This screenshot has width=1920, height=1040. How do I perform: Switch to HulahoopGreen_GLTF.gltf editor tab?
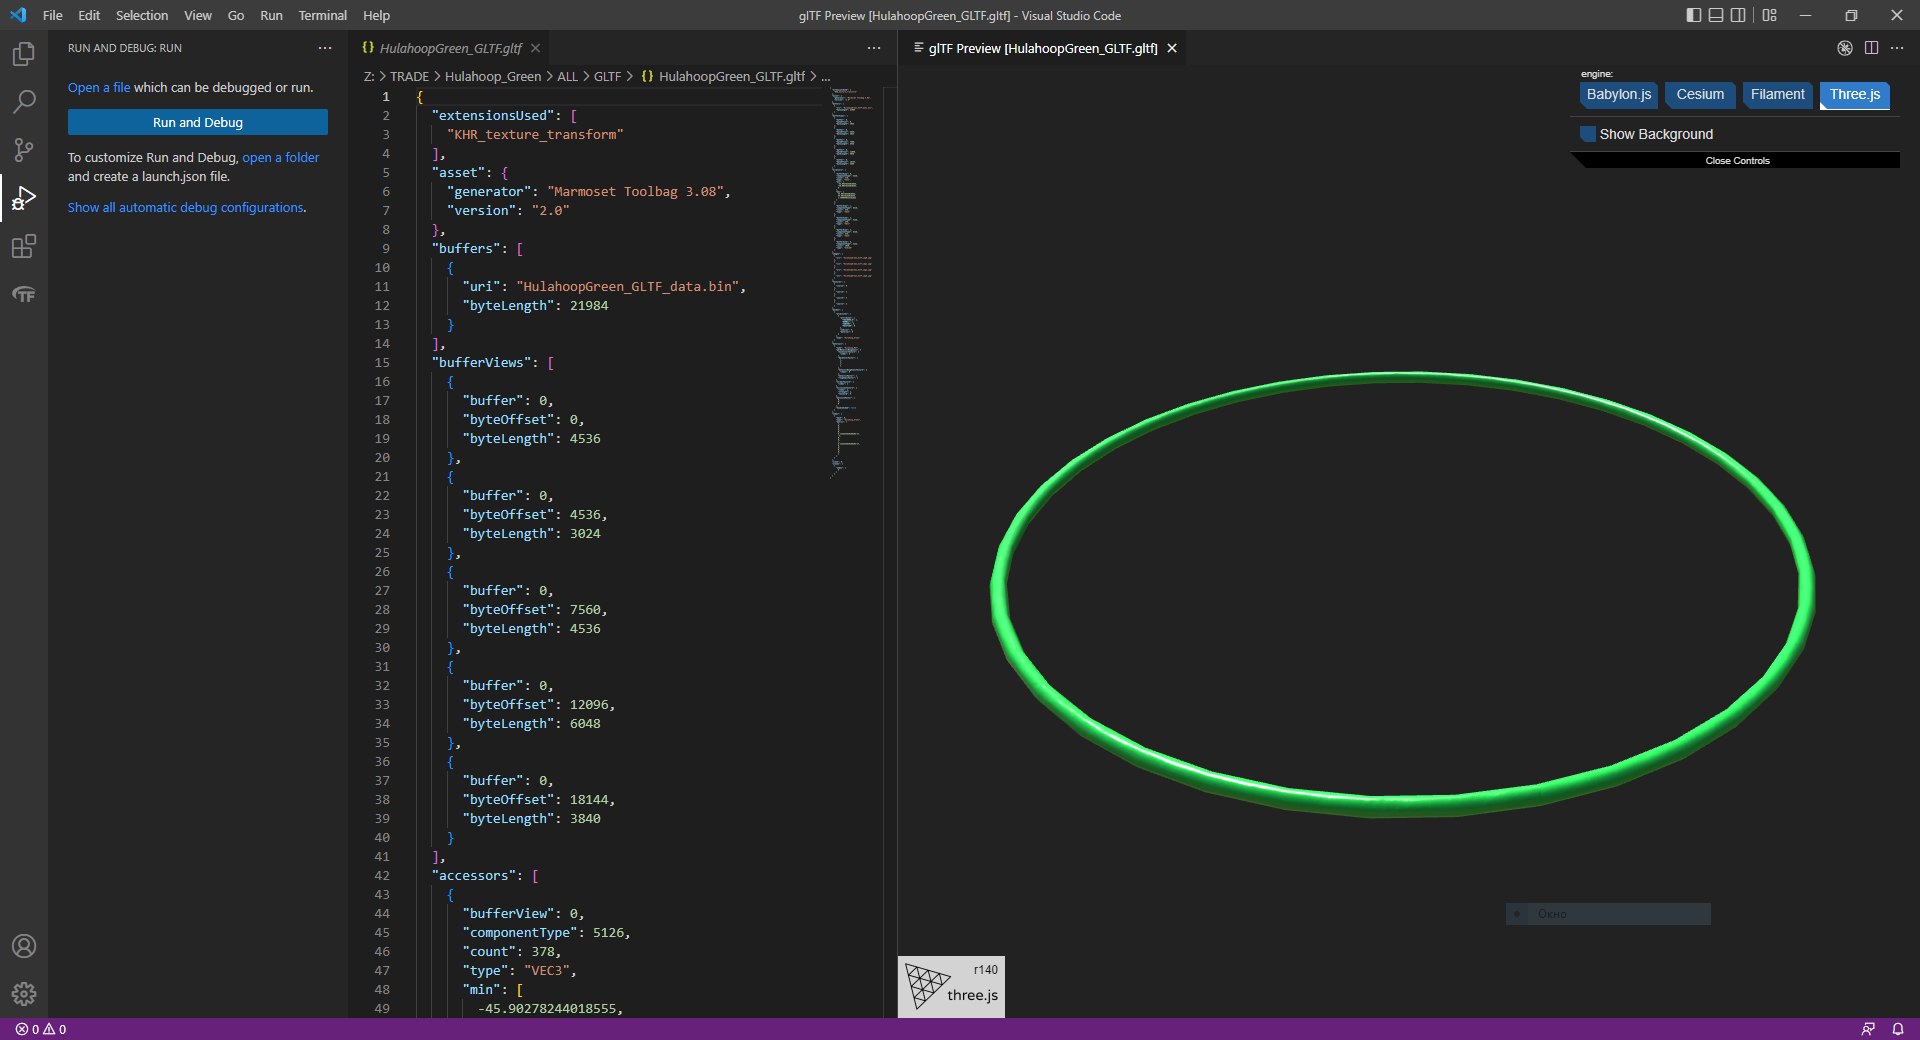tap(450, 48)
